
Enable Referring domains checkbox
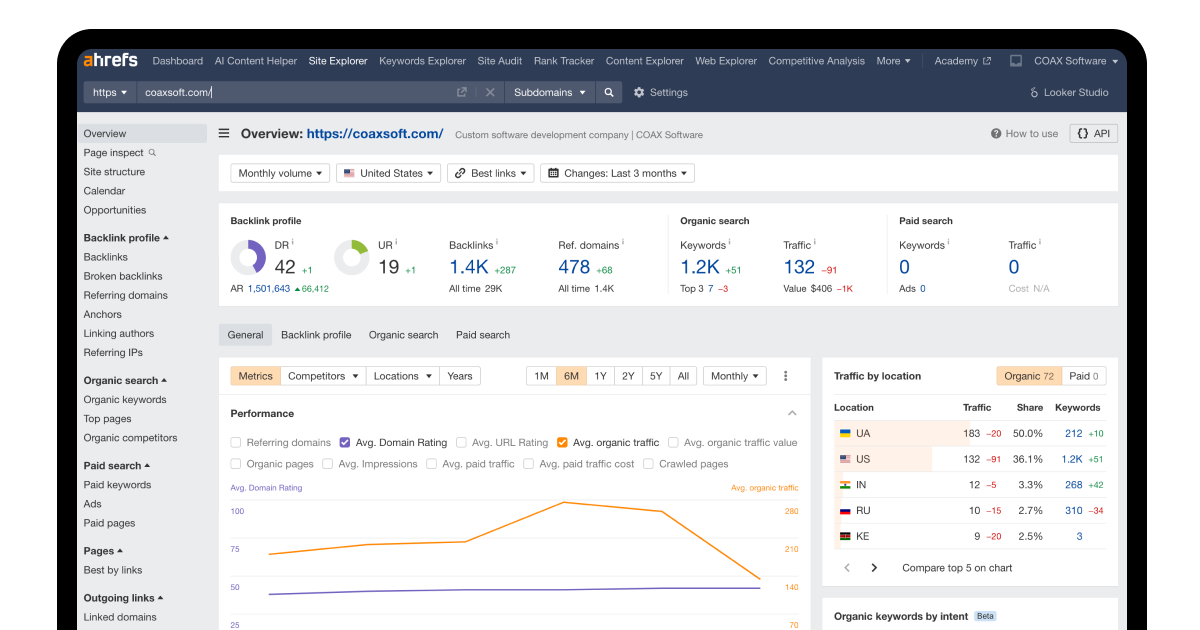click(x=236, y=442)
